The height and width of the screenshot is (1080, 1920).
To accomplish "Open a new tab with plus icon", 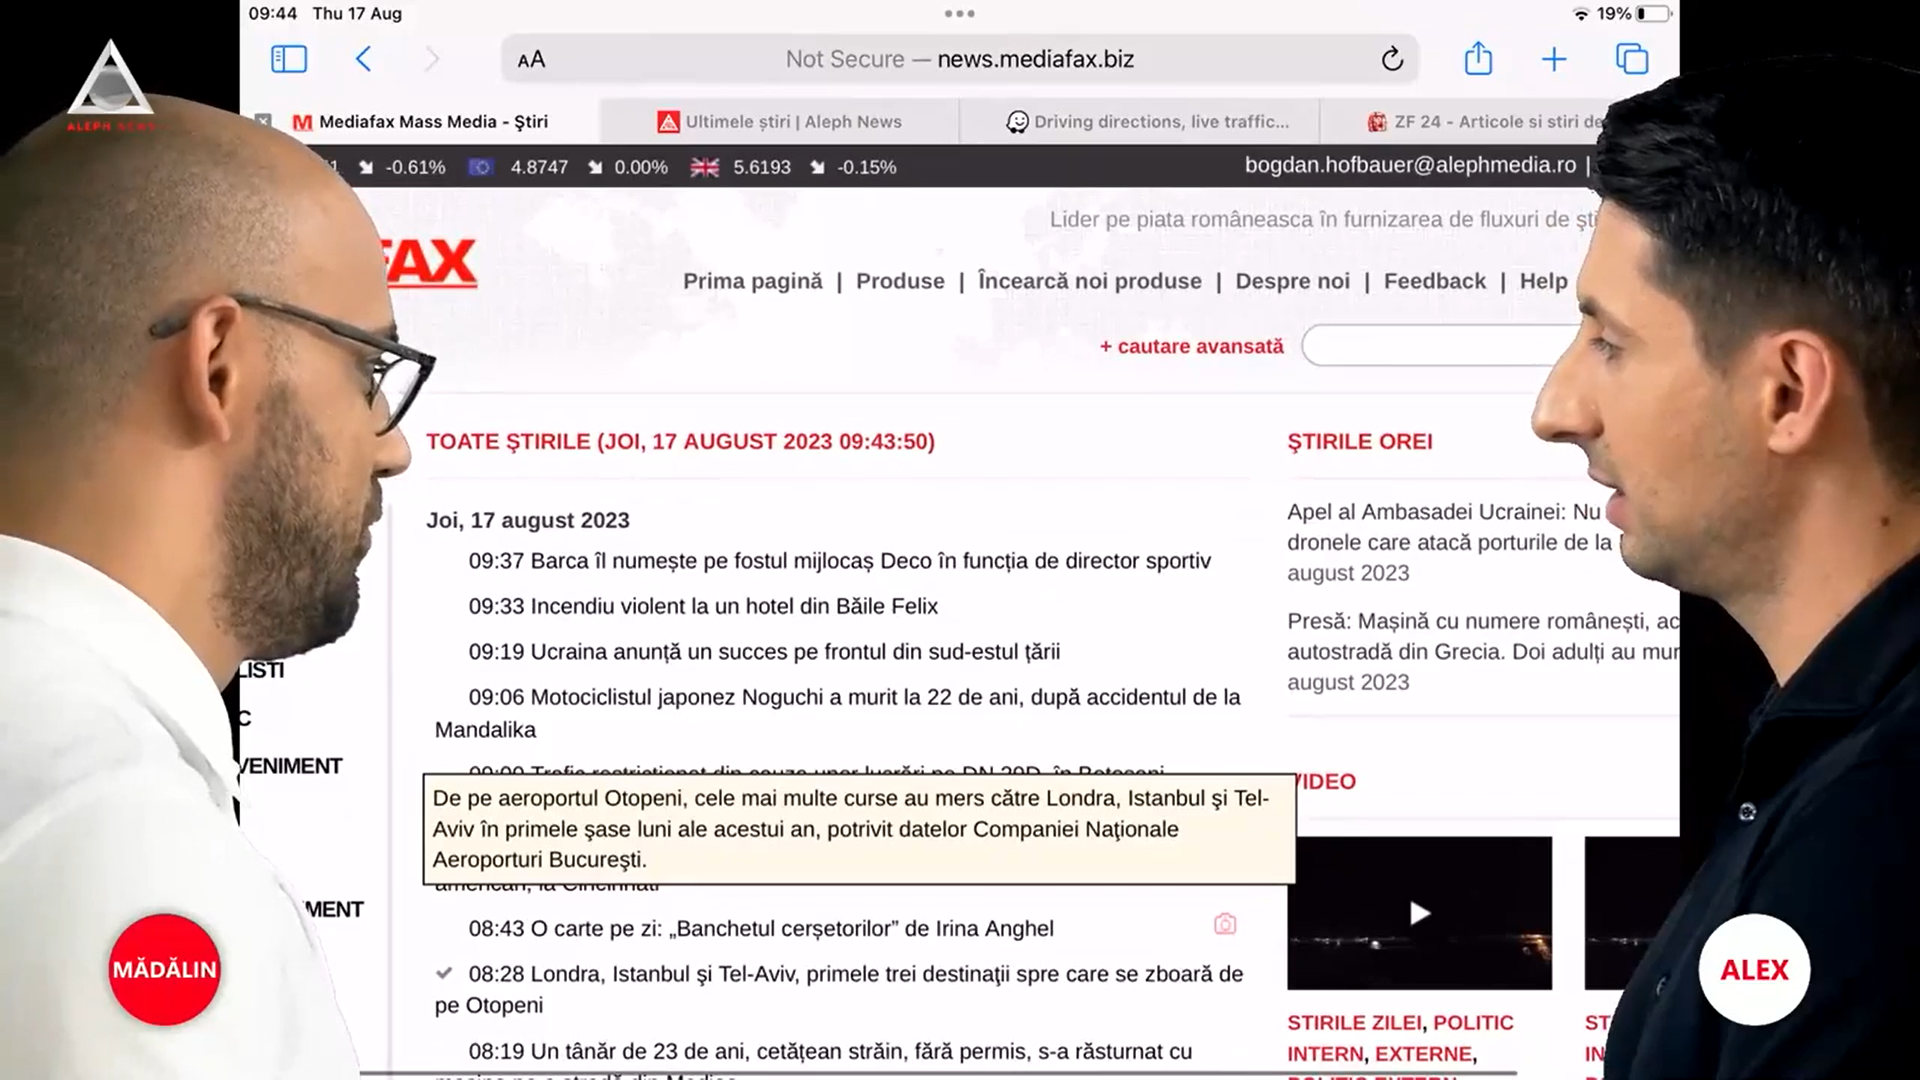I will [x=1554, y=59].
